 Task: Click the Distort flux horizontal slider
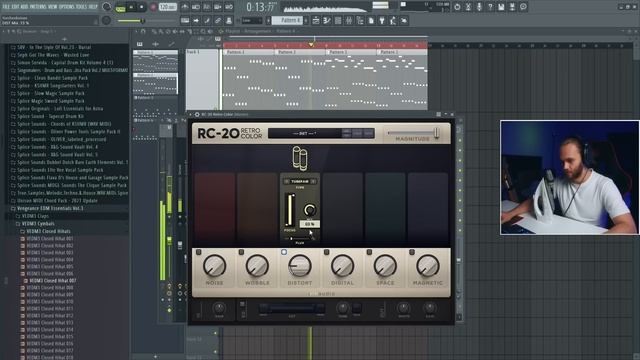pos(300,239)
